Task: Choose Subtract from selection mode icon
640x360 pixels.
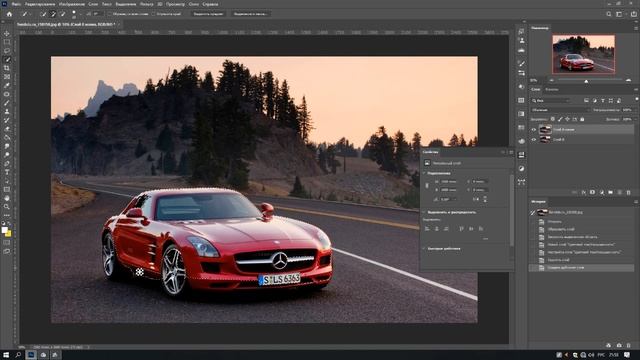Action: (63, 14)
